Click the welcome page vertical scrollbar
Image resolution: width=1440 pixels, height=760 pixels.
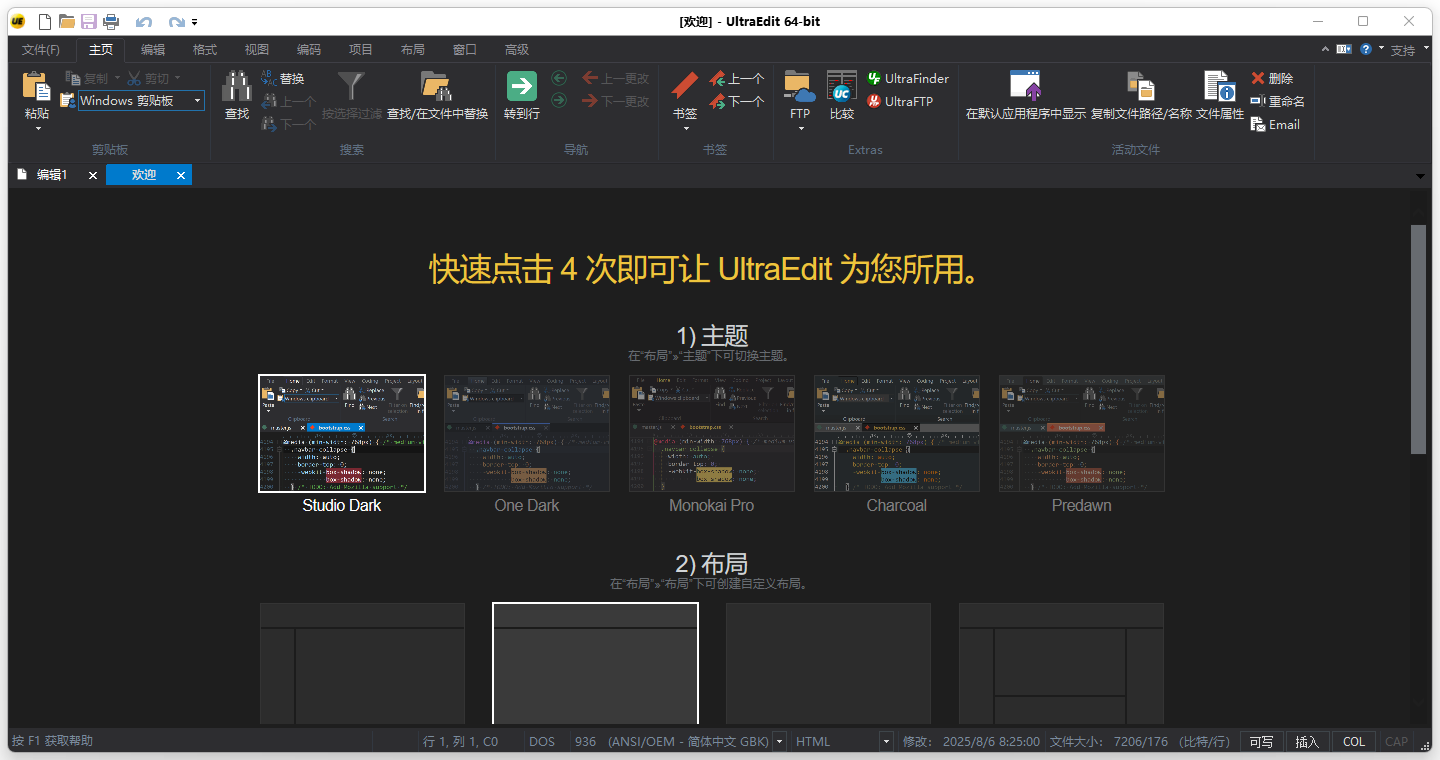pyautogui.click(x=1418, y=340)
